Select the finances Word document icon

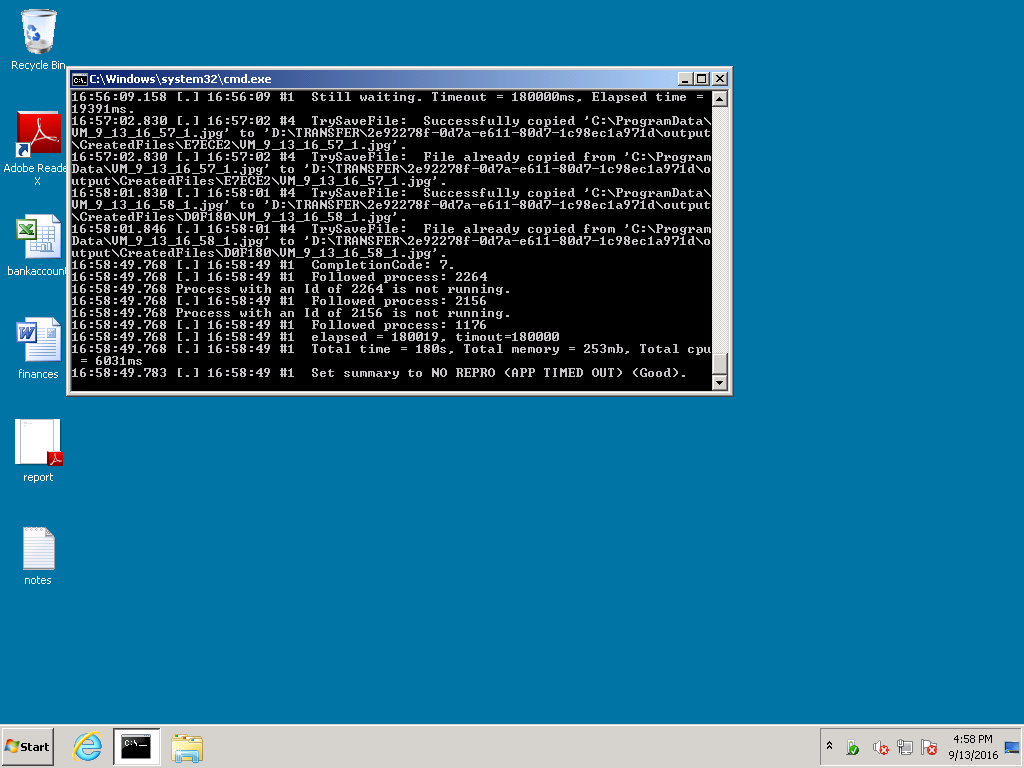[x=38, y=341]
